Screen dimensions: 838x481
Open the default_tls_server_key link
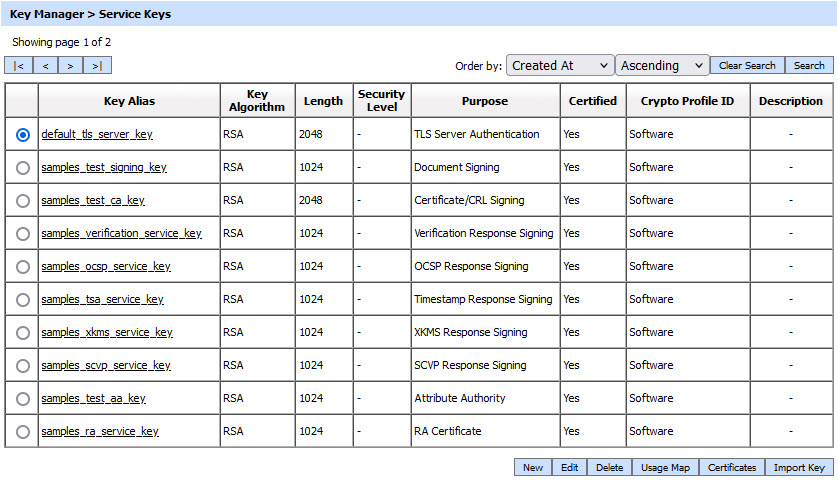tap(97, 135)
